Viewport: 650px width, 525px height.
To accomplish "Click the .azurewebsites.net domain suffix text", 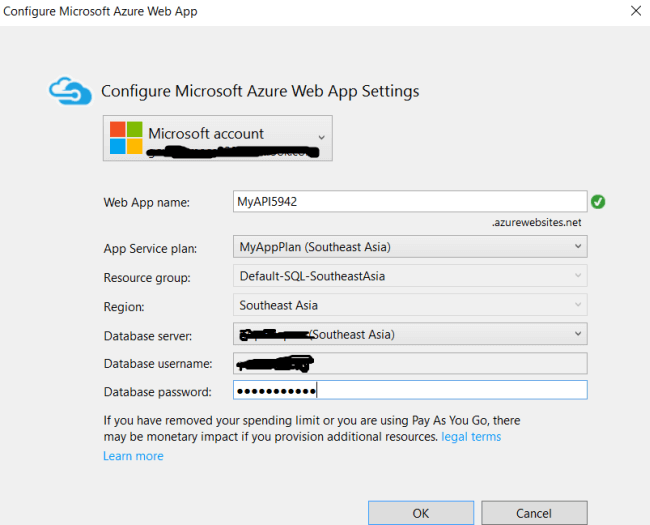I will [536, 222].
